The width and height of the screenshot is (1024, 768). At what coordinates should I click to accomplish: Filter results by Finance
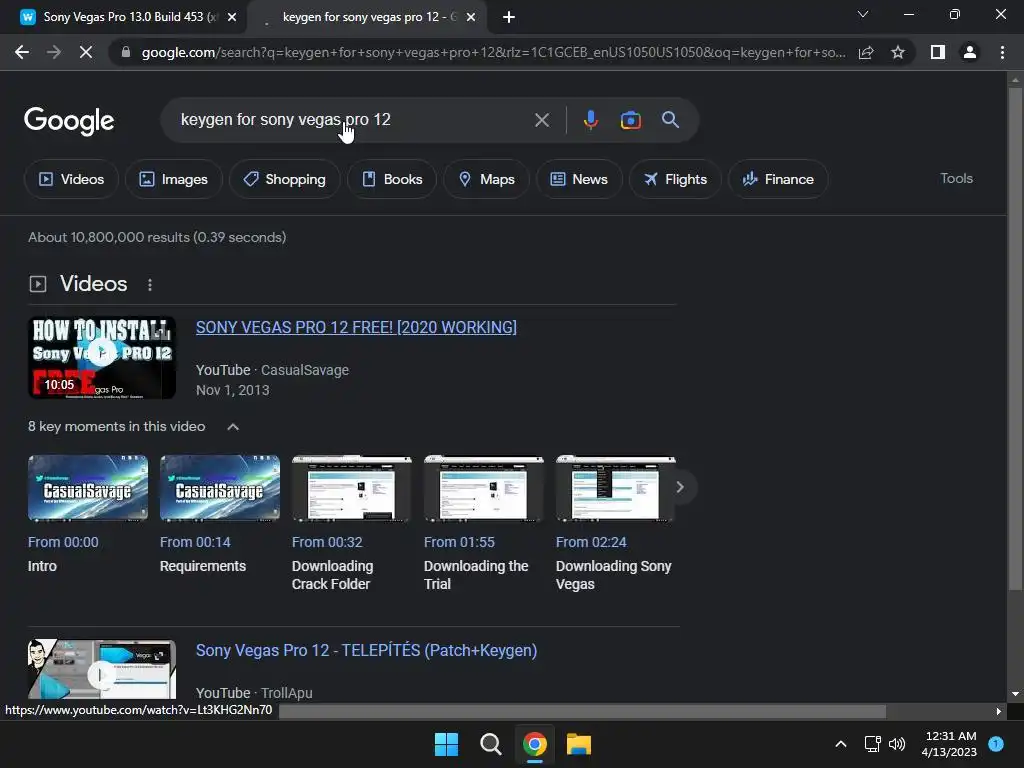click(778, 179)
